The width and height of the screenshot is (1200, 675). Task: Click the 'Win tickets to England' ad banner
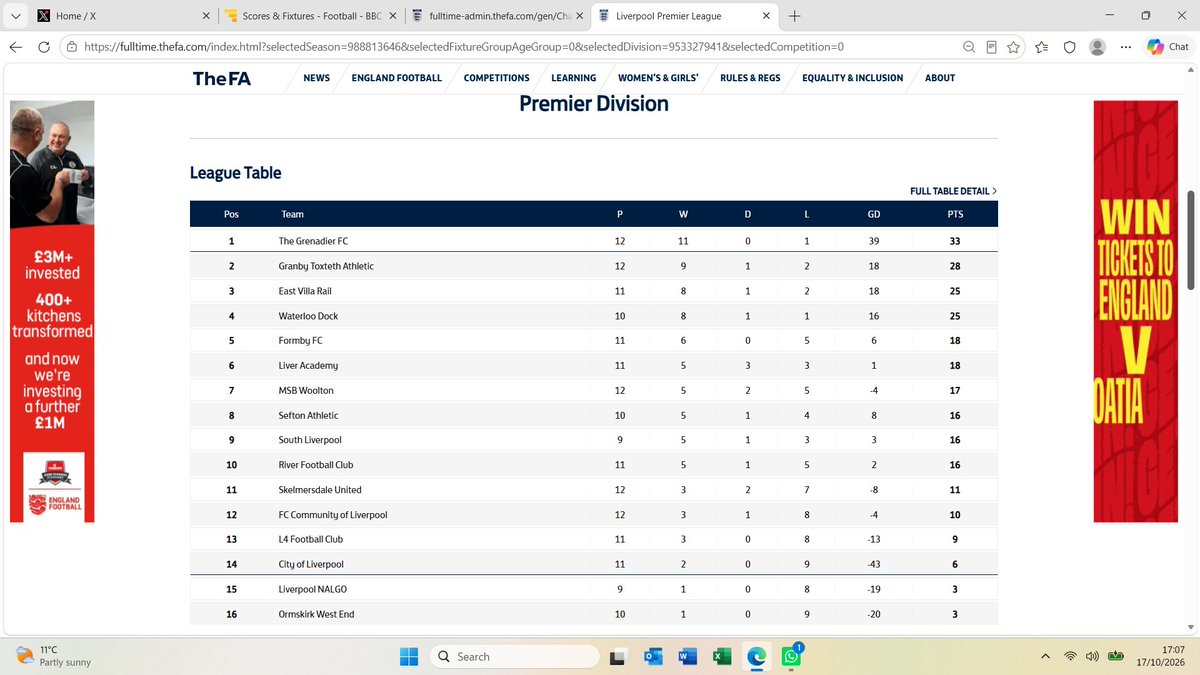pyautogui.click(x=1136, y=311)
